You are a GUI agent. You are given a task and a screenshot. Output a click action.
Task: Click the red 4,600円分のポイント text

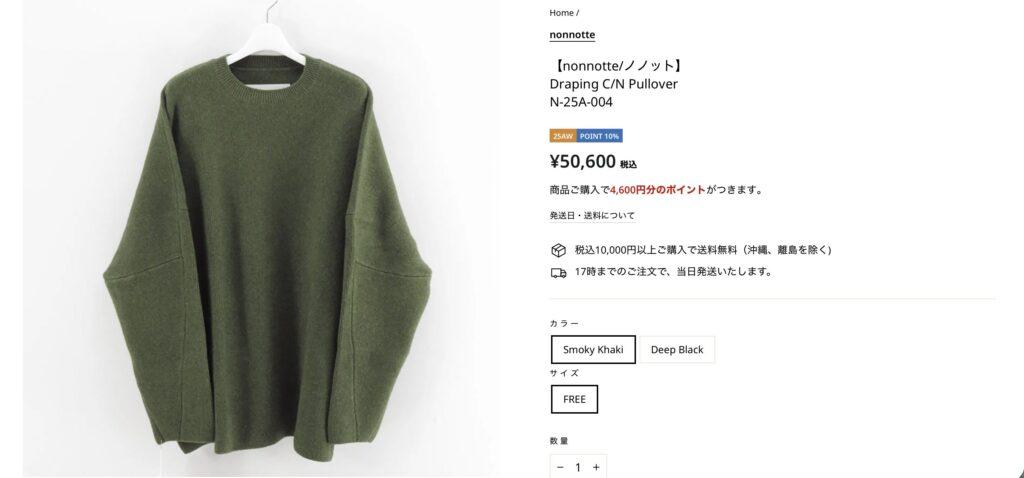click(x=657, y=190)
